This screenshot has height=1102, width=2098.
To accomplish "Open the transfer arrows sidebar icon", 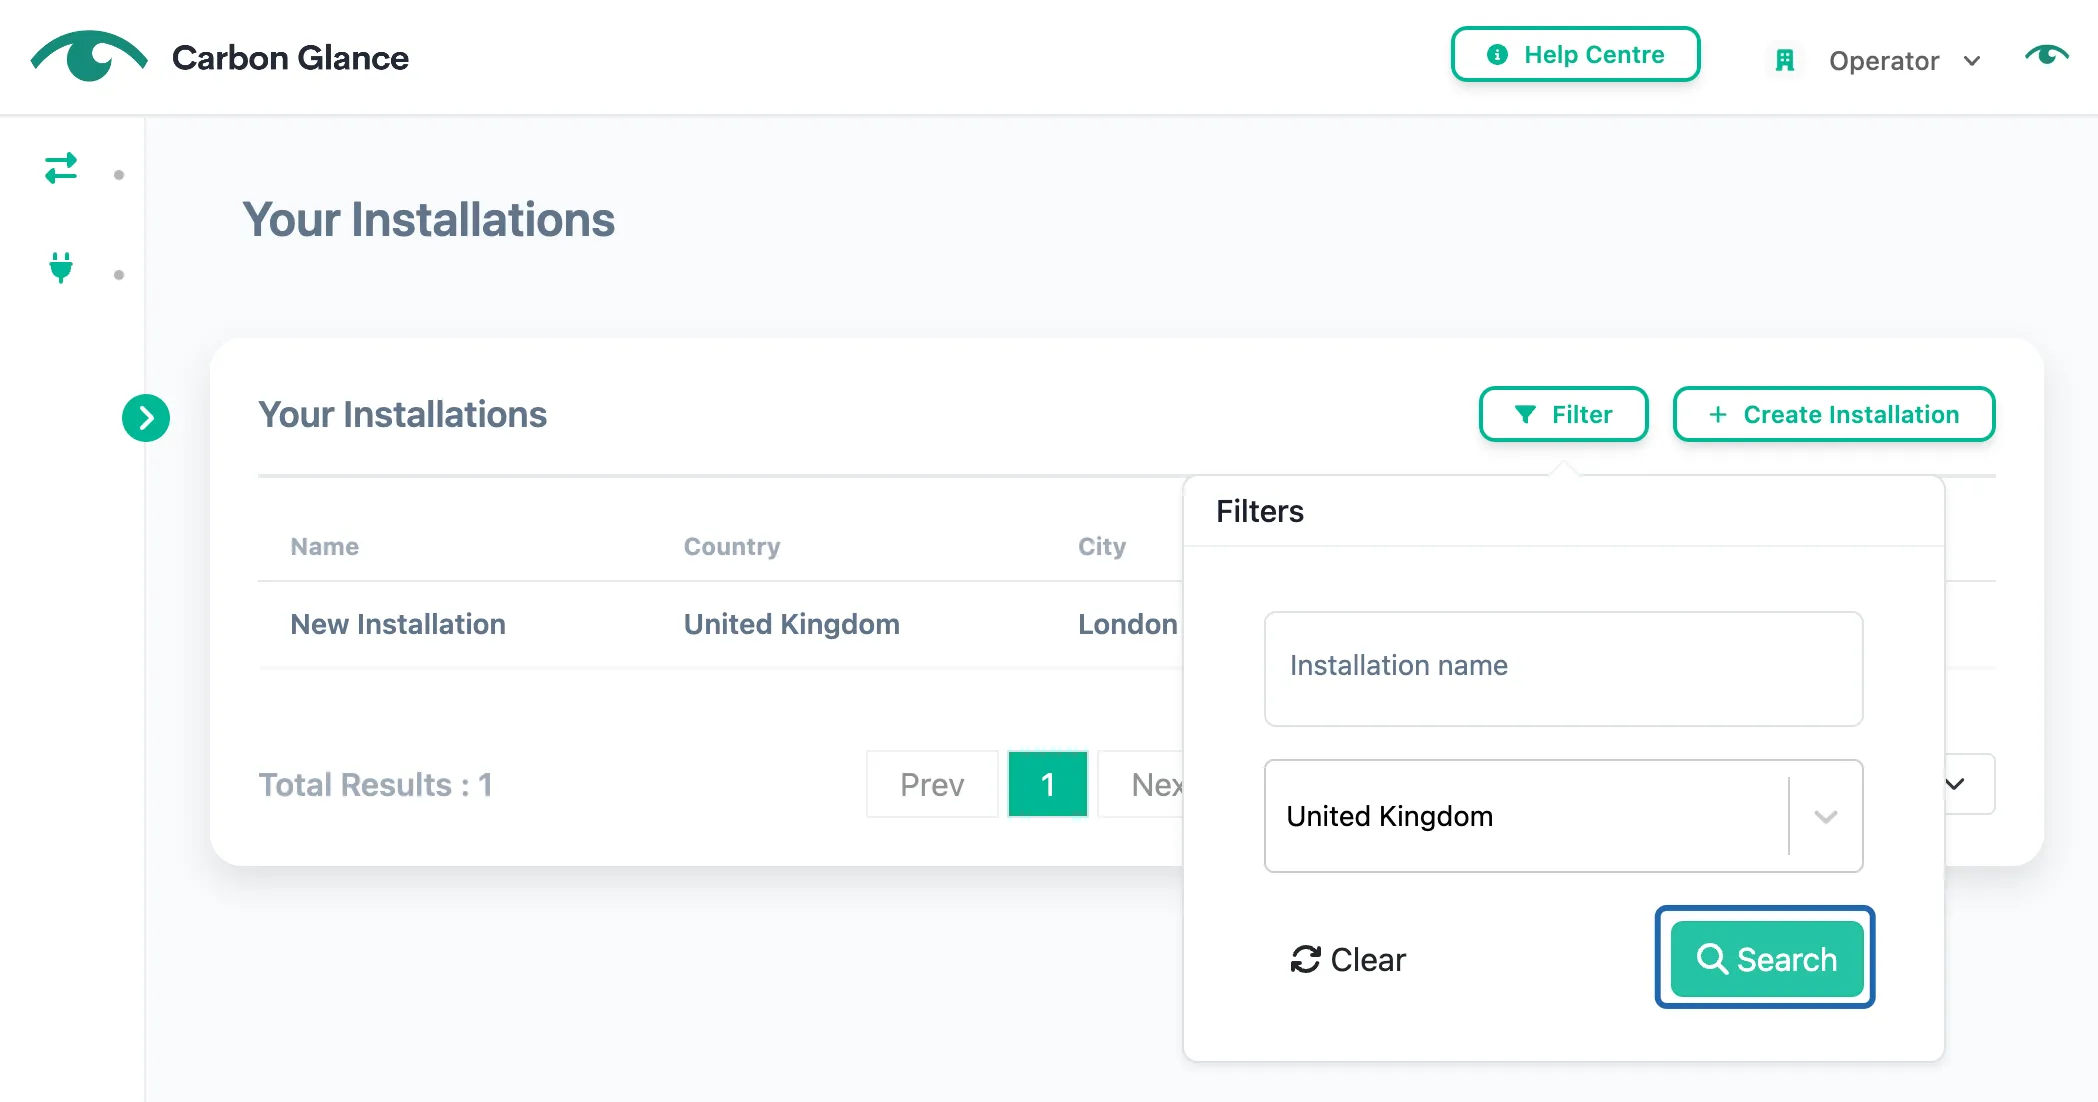I will pos(61,168).
